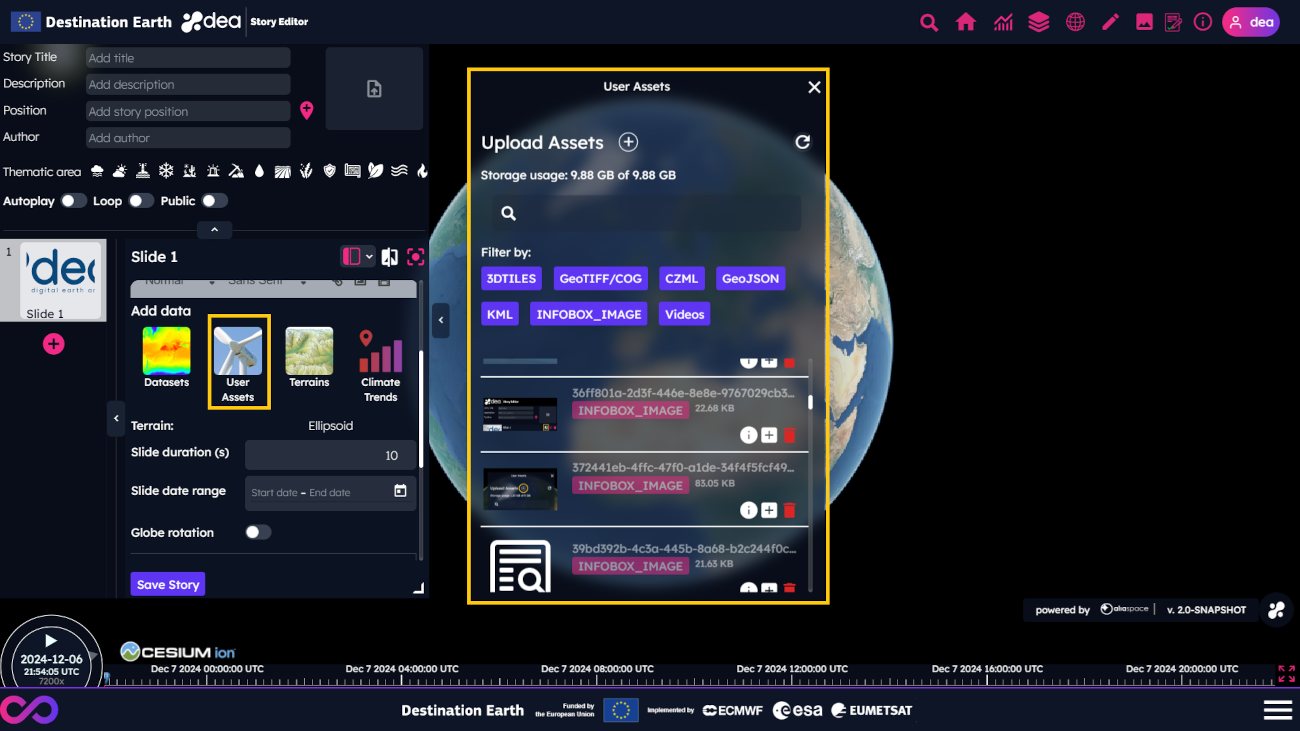Open the slide layout dropdown

pos(357,257)
